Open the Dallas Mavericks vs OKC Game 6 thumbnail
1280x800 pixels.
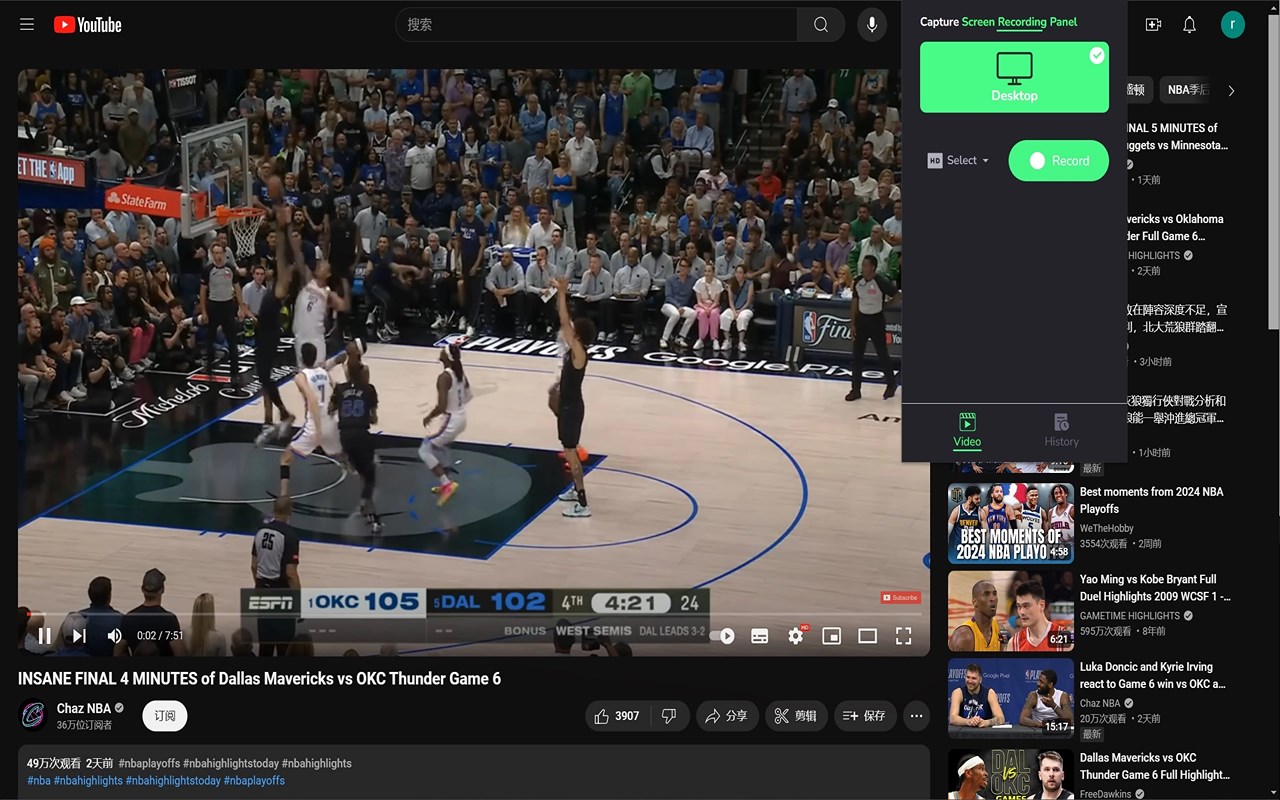click(1011, 775)
